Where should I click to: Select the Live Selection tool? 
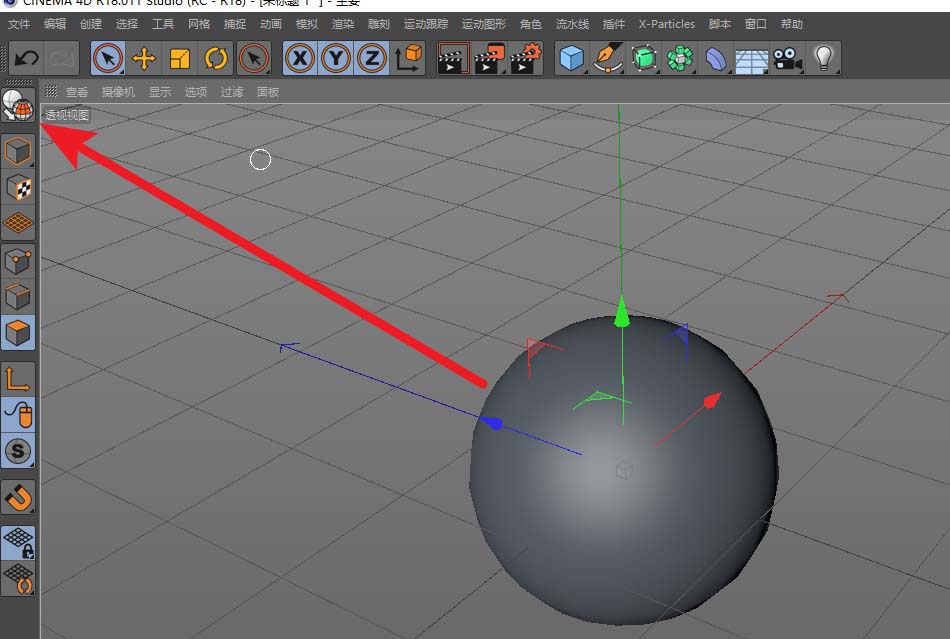107,59
